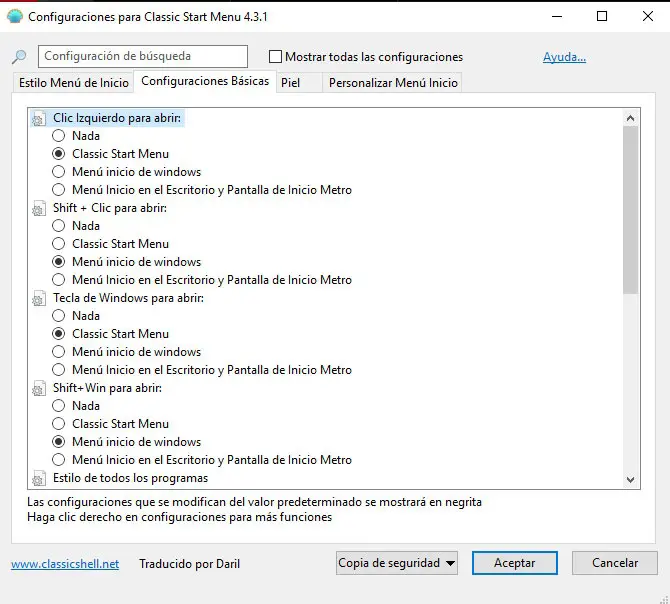Click the Classic Shell shell logo in title bar
This screenshot has height=604, width=670.
[15, 17]
